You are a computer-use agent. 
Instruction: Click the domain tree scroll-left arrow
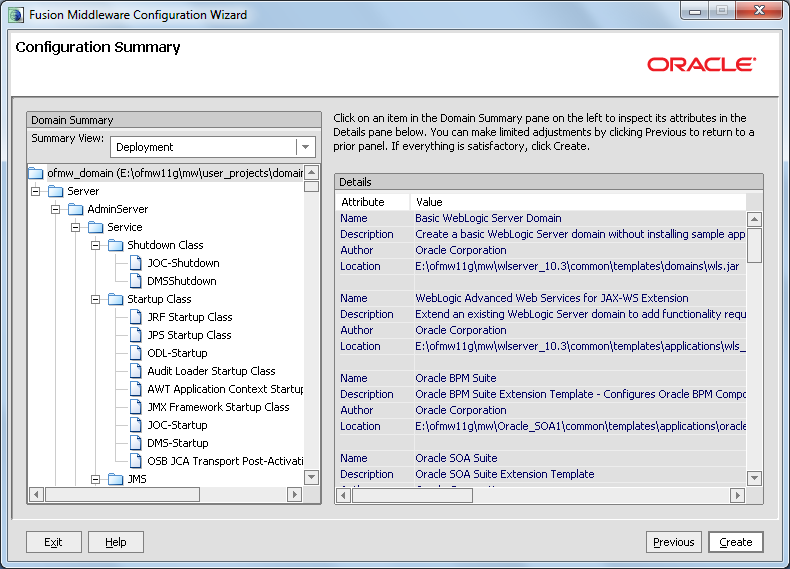click(x=36, y=494)
